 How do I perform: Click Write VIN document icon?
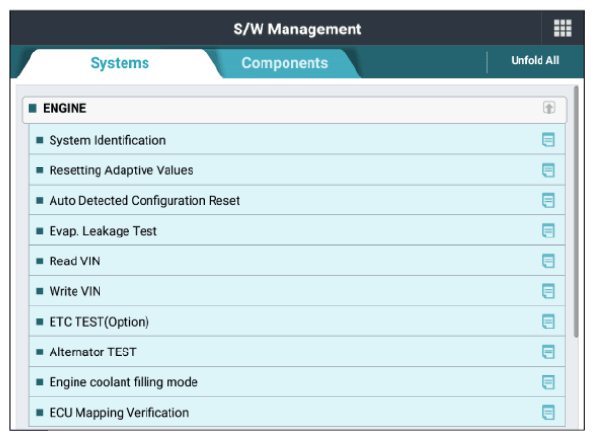click(x=548, y=291)
